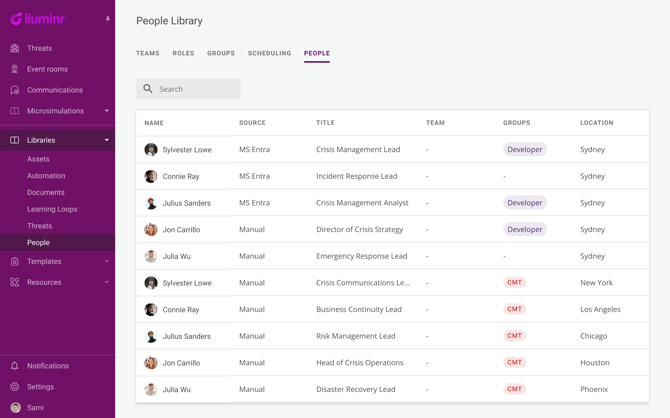Click the Microsimulations icon
Viewport: 670px width, 418px height.
[x=15, y=111]
